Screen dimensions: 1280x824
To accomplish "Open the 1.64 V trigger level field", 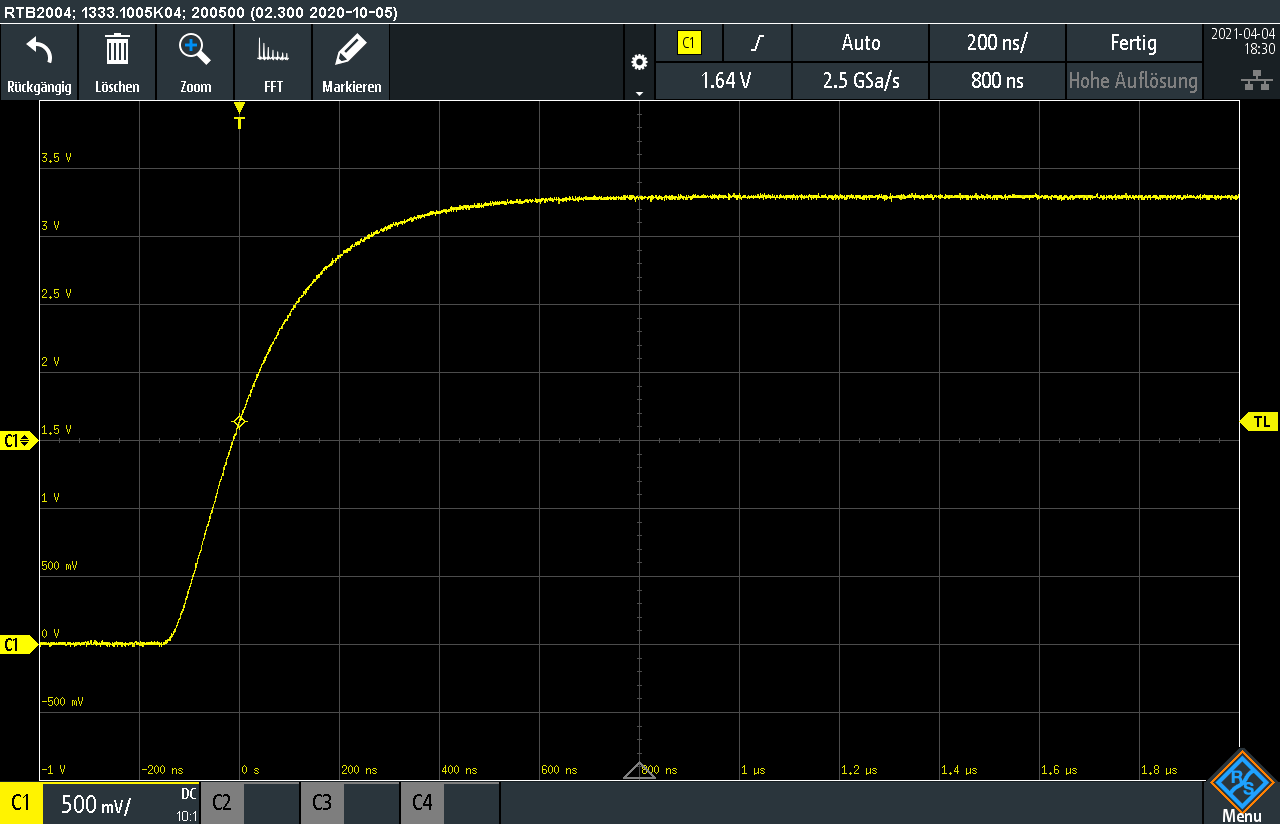I will click(x=726, y=81).
